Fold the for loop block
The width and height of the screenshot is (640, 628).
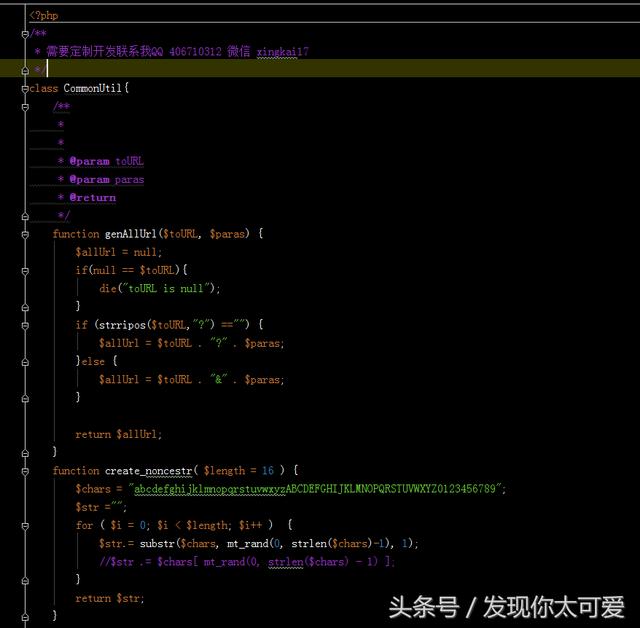[x=25, y=526]
